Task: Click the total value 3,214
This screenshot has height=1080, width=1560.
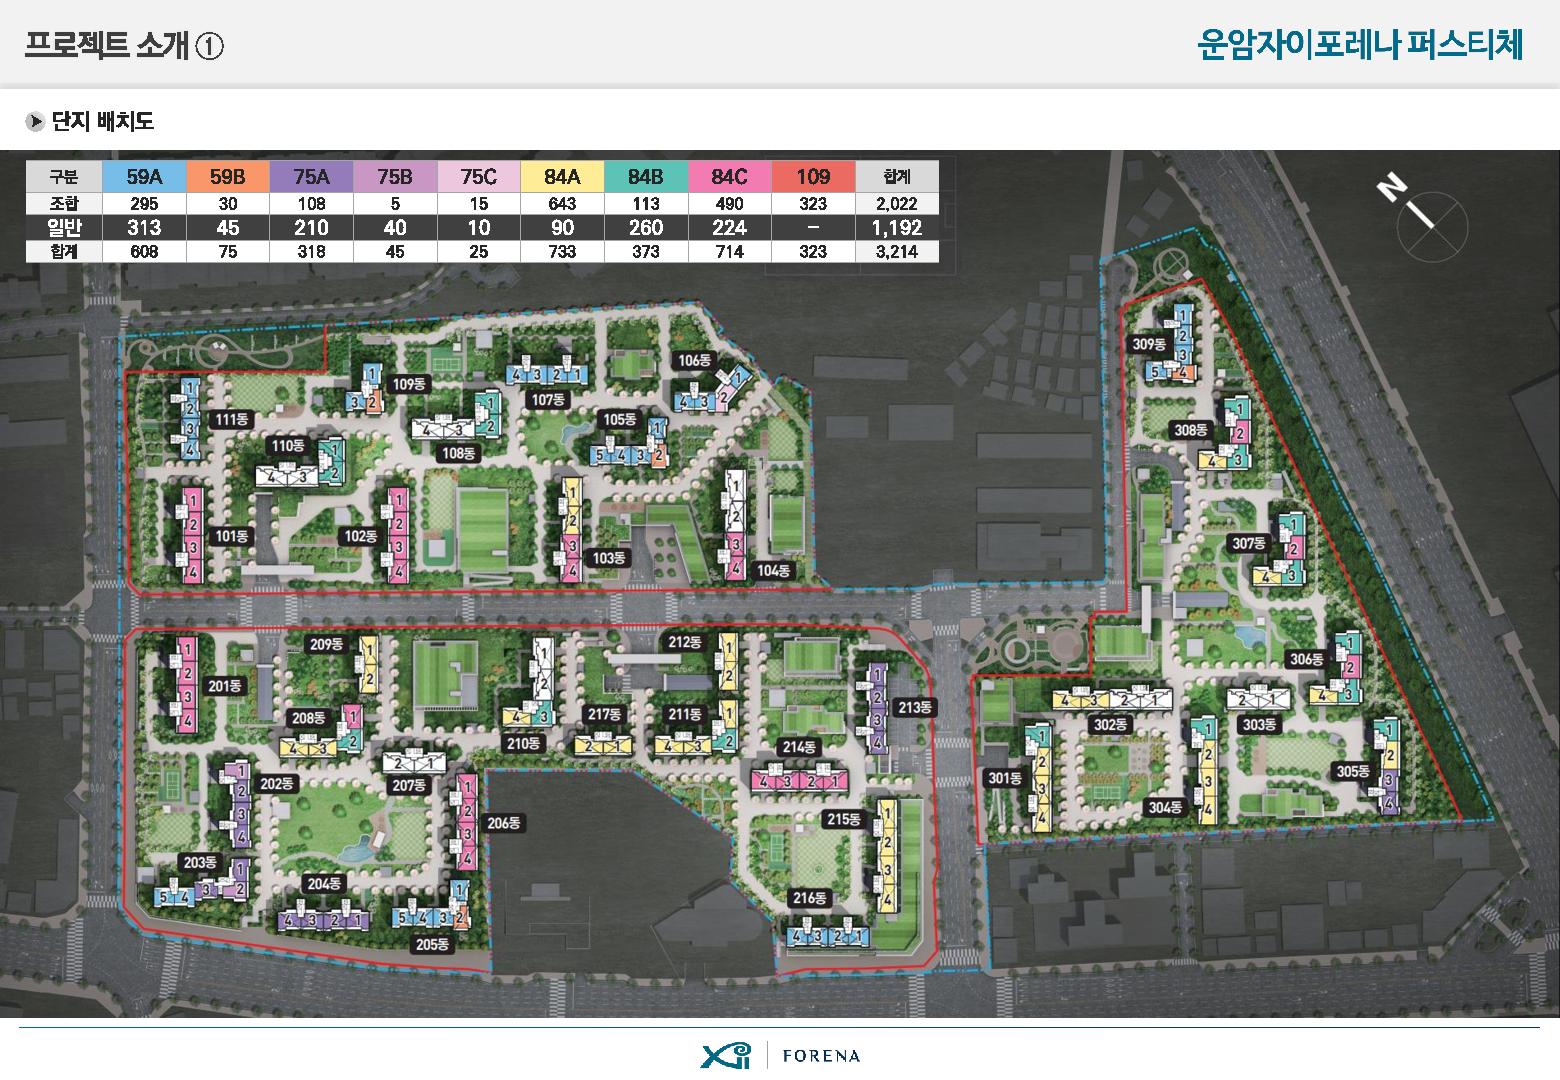Action: point(897,252)
